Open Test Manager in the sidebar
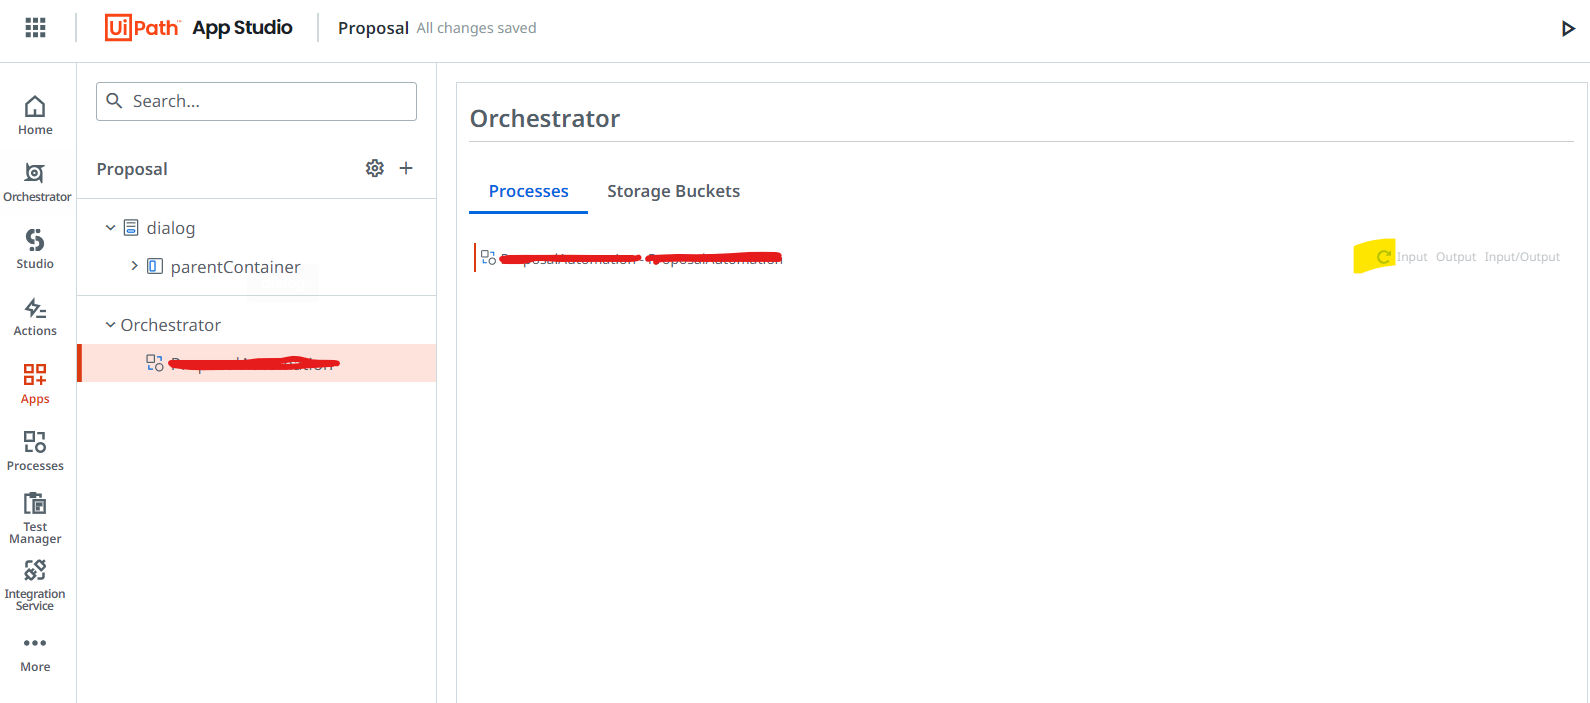Viewport: 1590px width, 703px height. point(35,518)
